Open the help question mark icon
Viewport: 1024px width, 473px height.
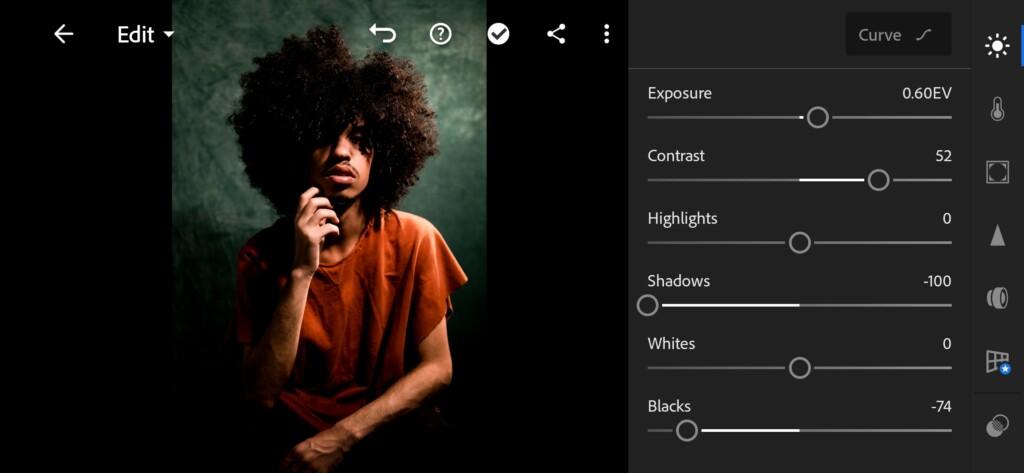[x=441, y=34]
